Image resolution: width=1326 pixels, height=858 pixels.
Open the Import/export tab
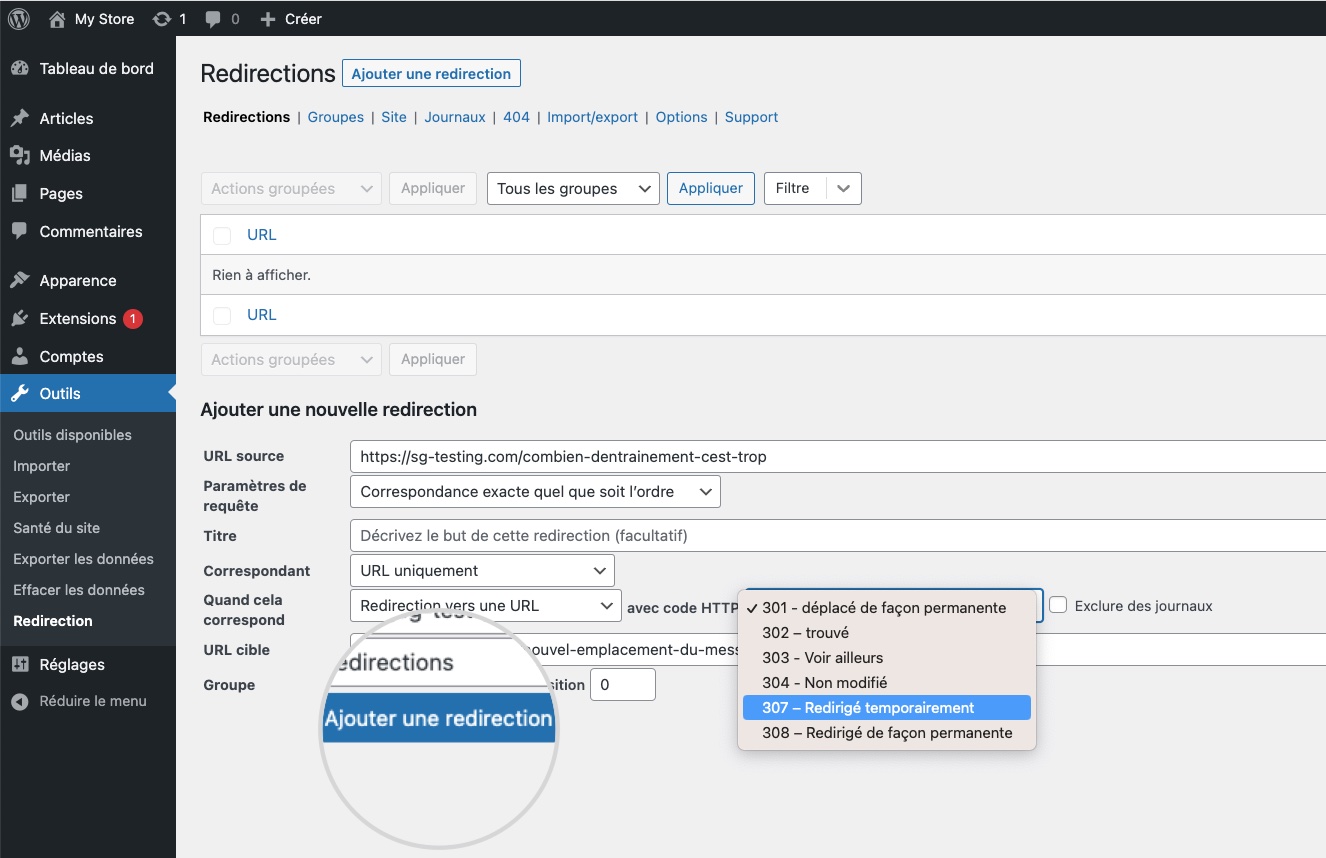pyautogui.click(x=593, y=117)
